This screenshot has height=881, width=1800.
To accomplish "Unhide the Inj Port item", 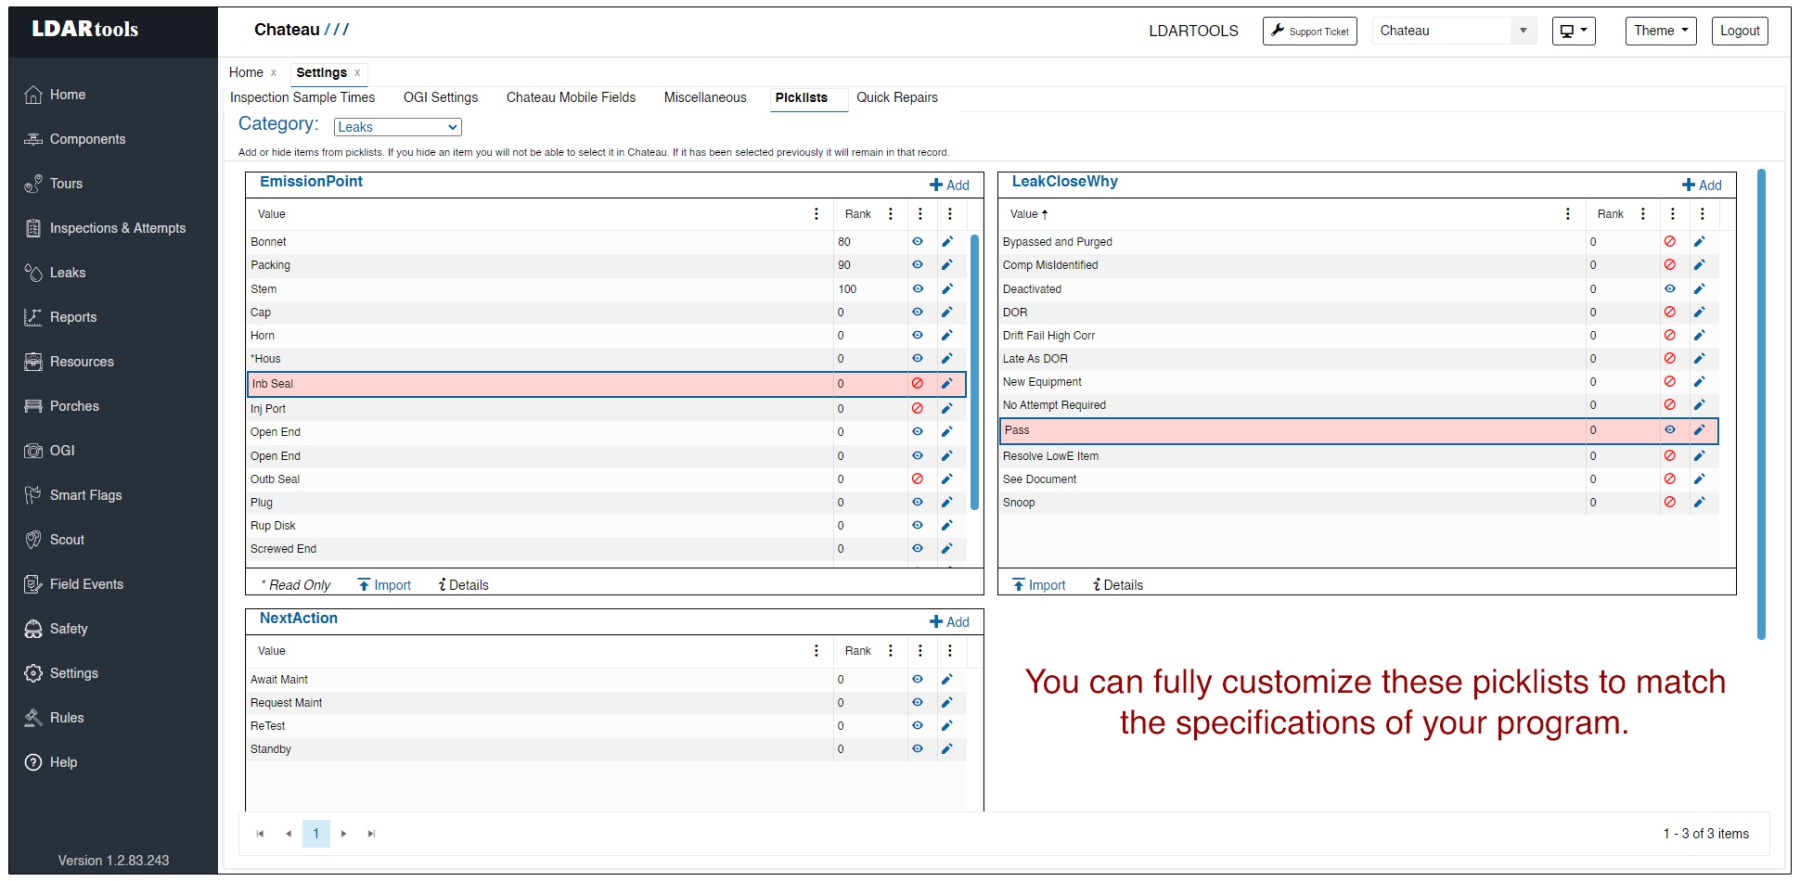I will pyautogui.click(x=917, y=408).
